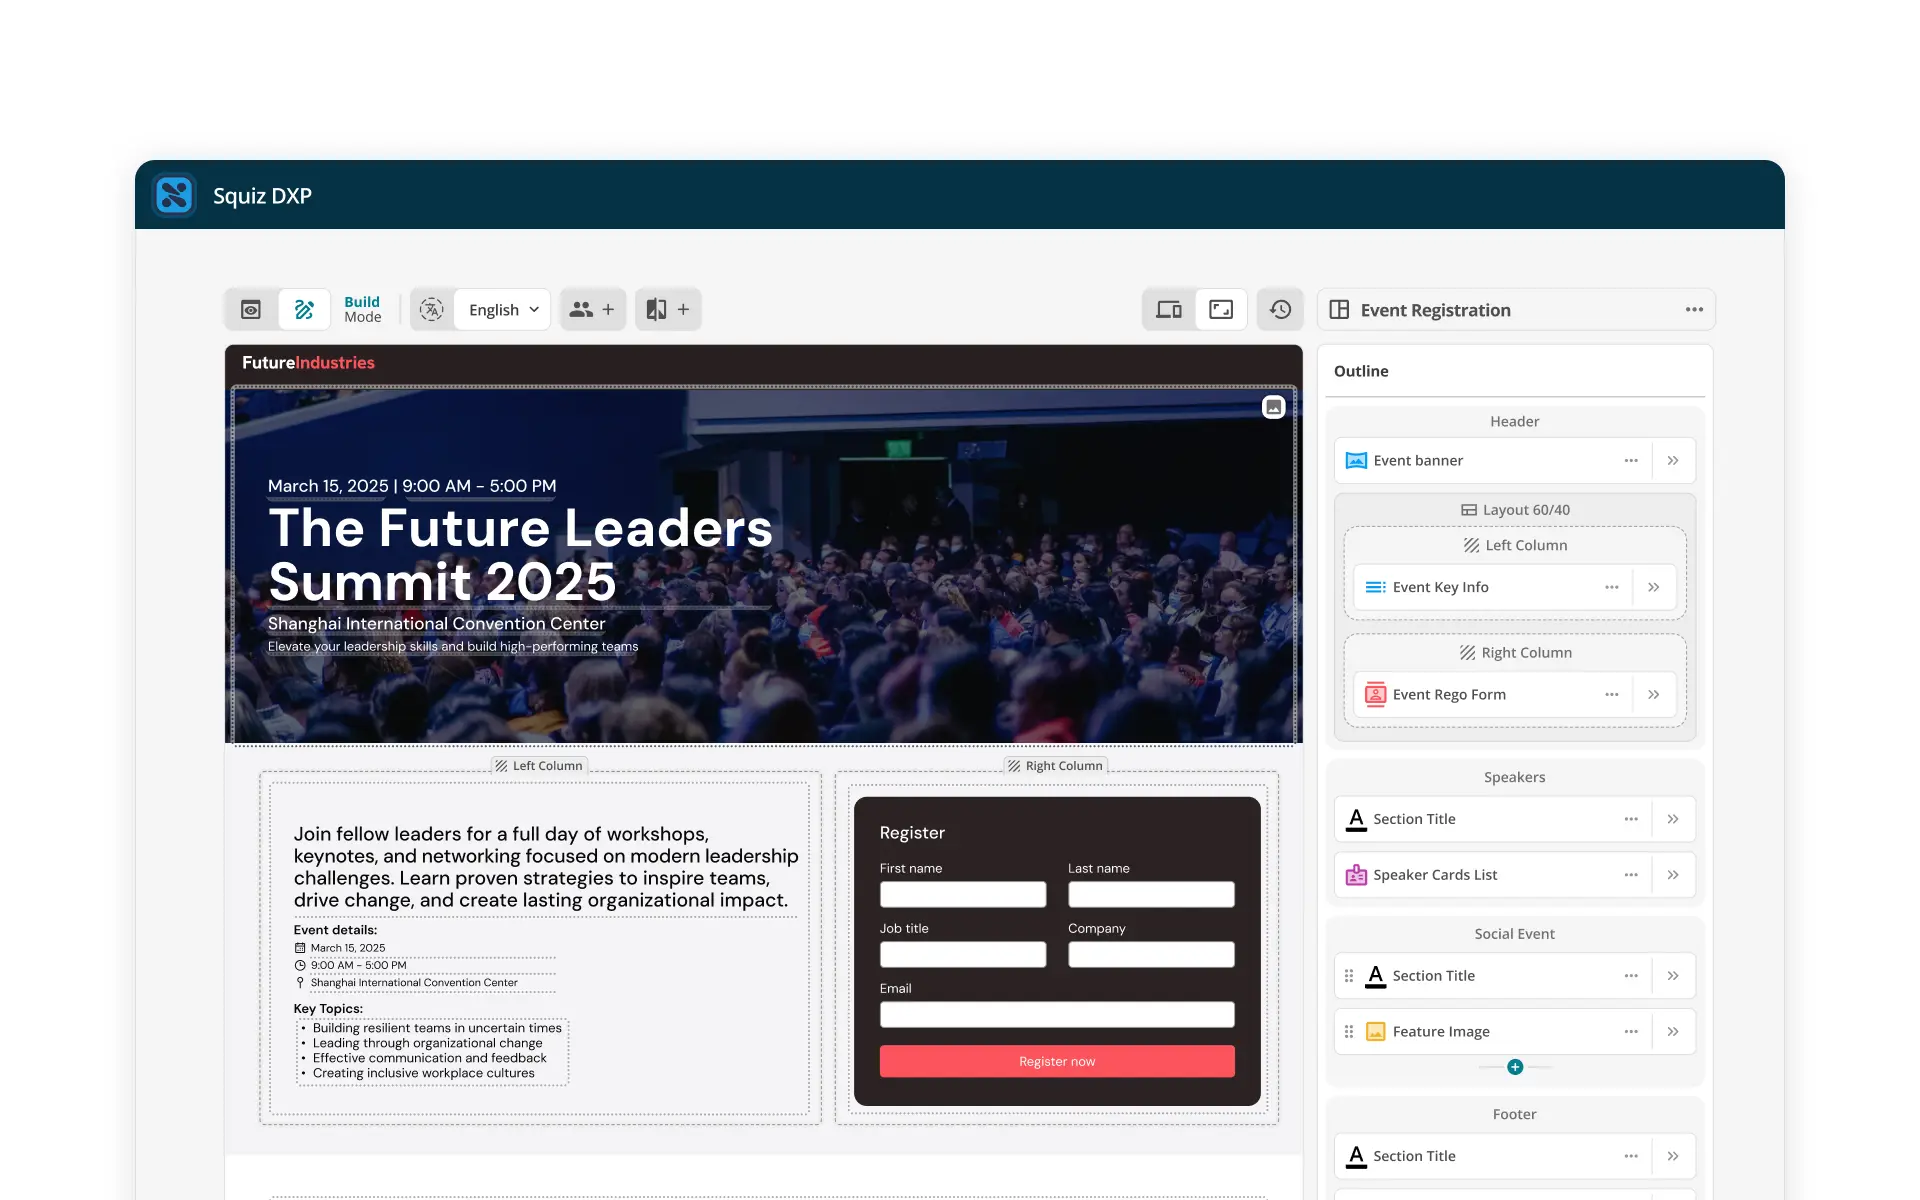Viewport: 1920px width, 1200px height.
Task: Open the English language dropdown
Action: pos(503,310)
